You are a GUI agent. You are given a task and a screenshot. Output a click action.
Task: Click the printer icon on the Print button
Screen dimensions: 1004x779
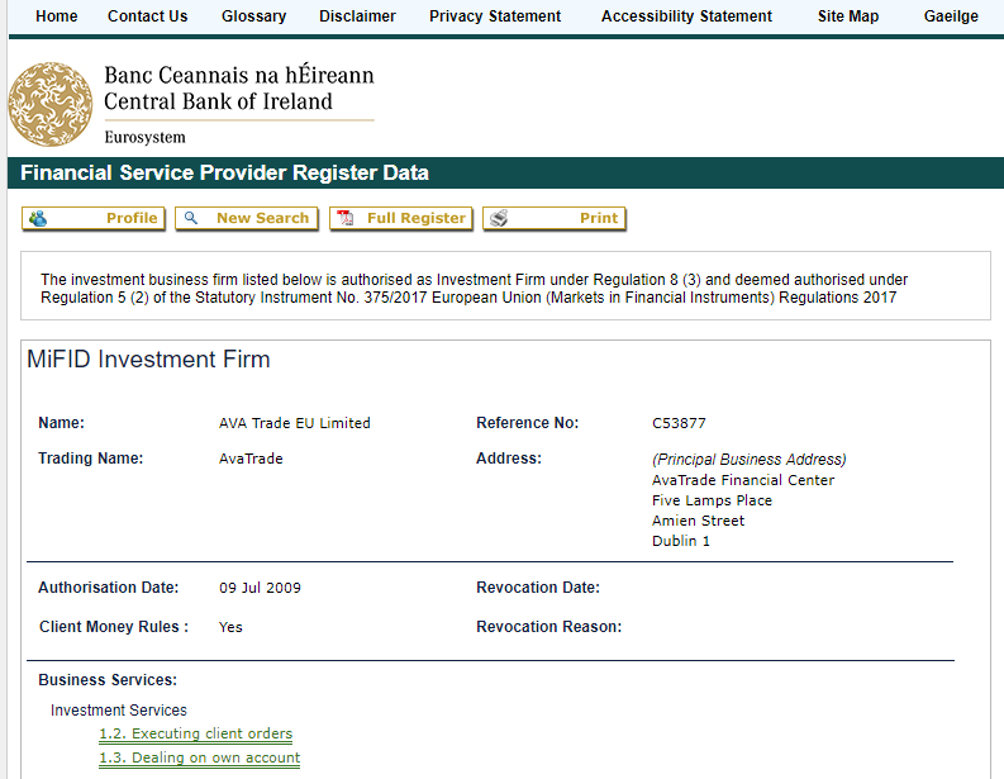coord(500,218)
